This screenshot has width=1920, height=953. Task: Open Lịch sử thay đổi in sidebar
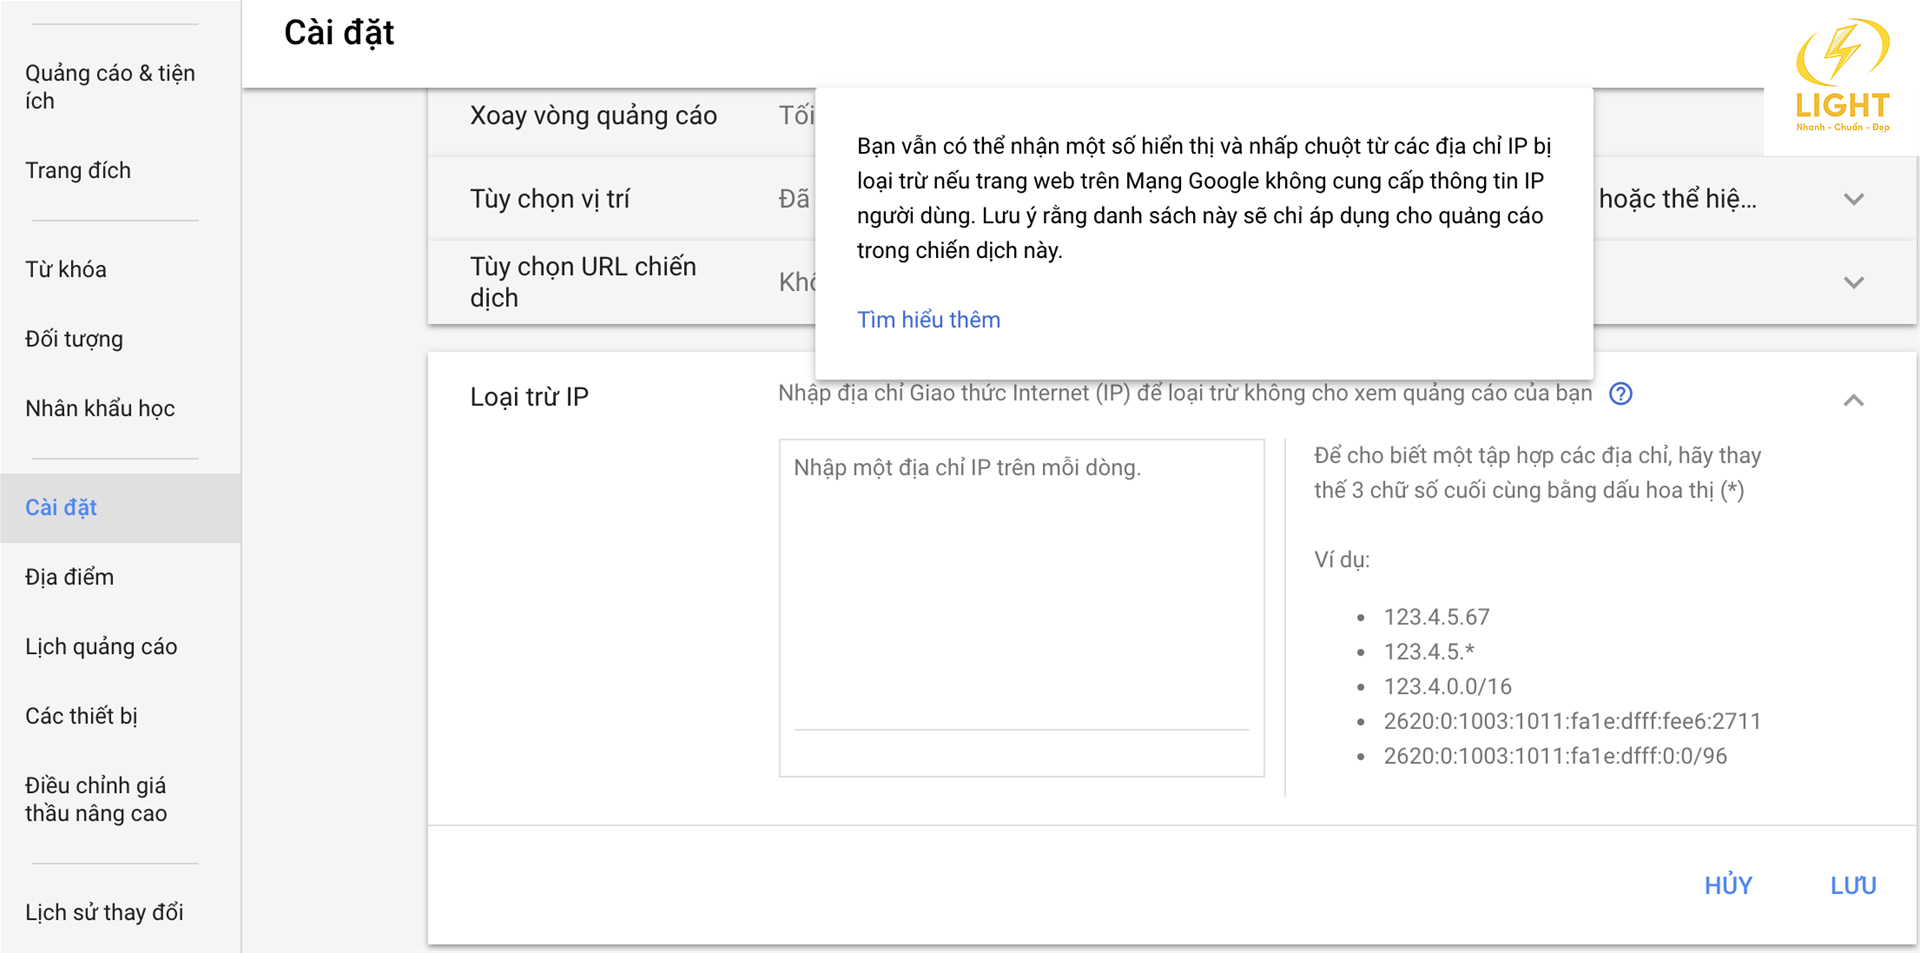[104, 913]
